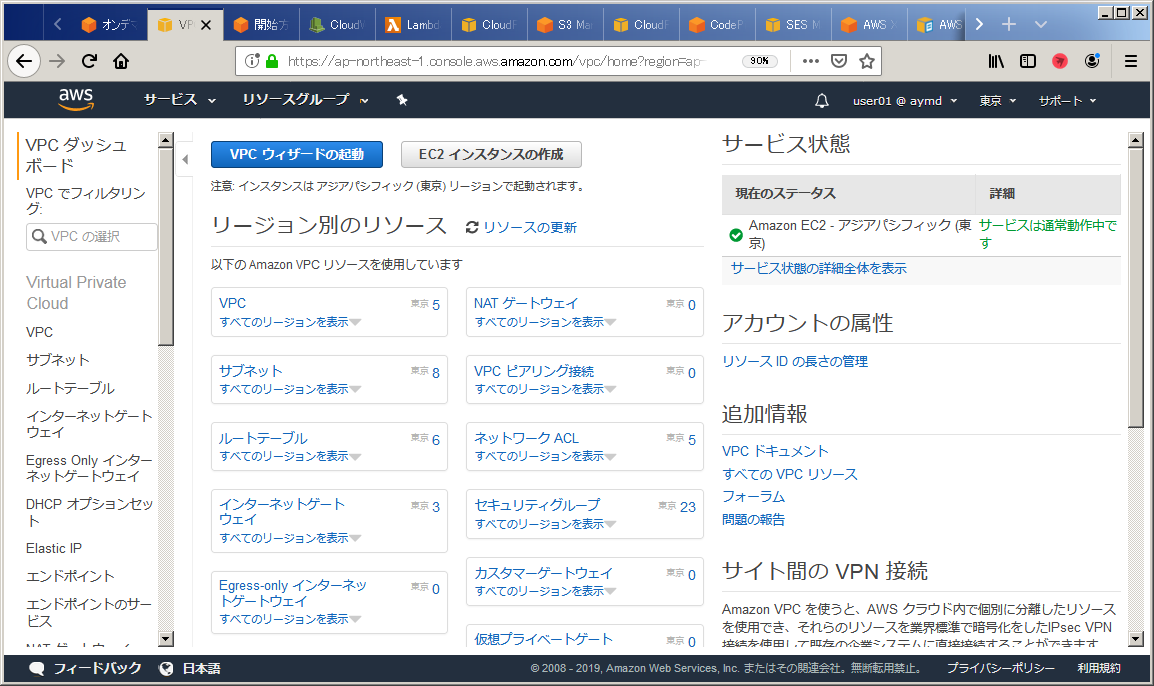Click the Pocket save icon
Screen dimensions: 1154x686
pyautogui.click(x=838, y=61)
